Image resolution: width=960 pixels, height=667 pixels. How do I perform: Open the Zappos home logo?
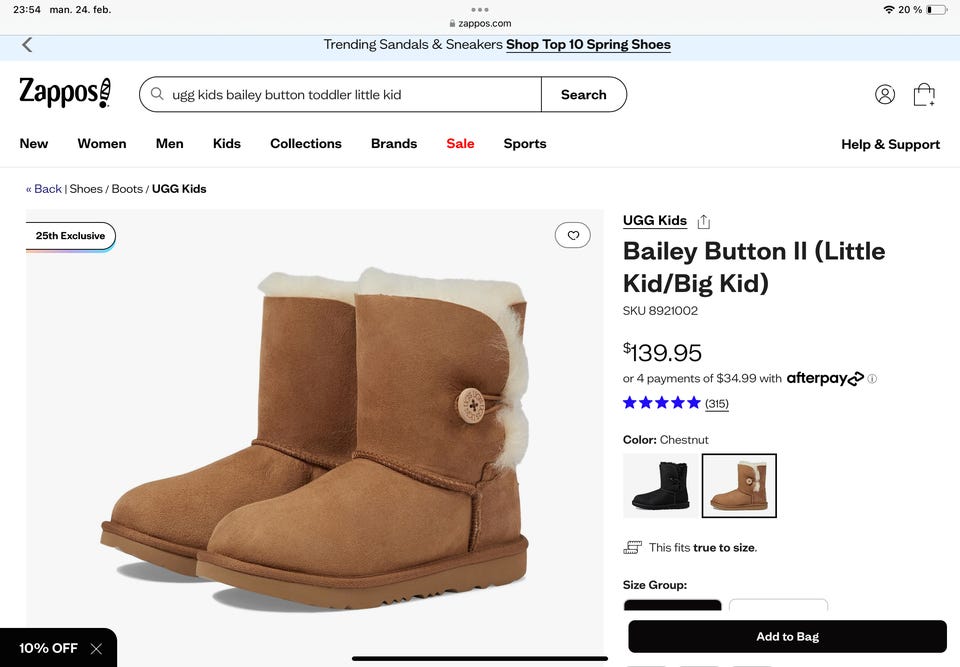(65, 93)
